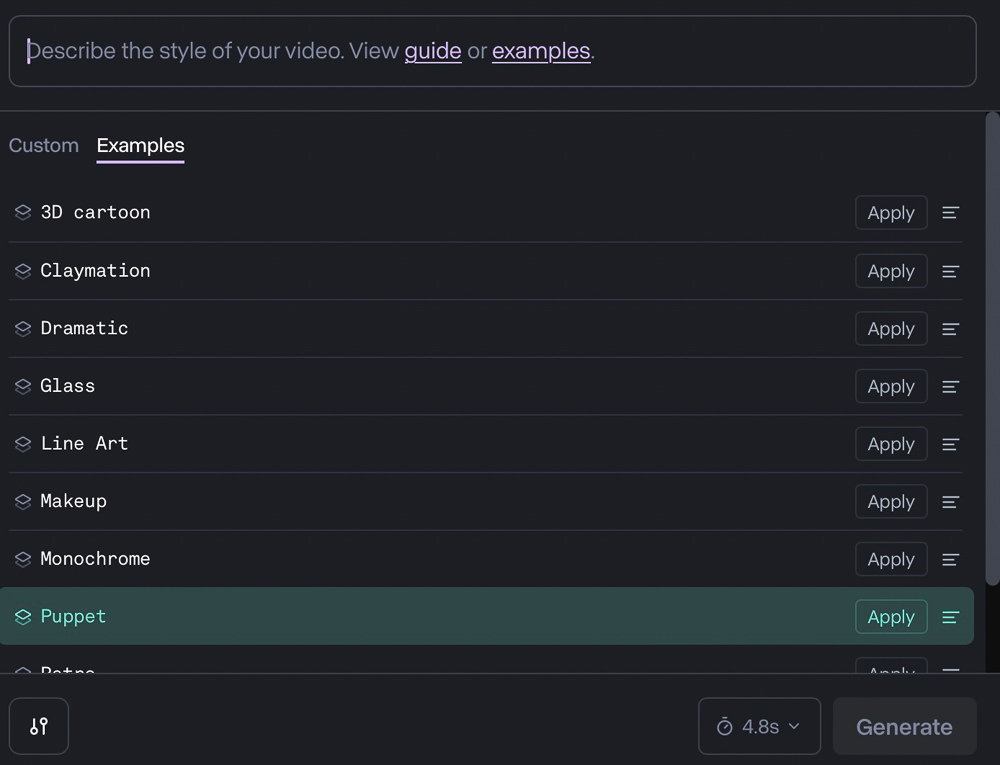Apply the Line Art style

click(x=891, y=444)
